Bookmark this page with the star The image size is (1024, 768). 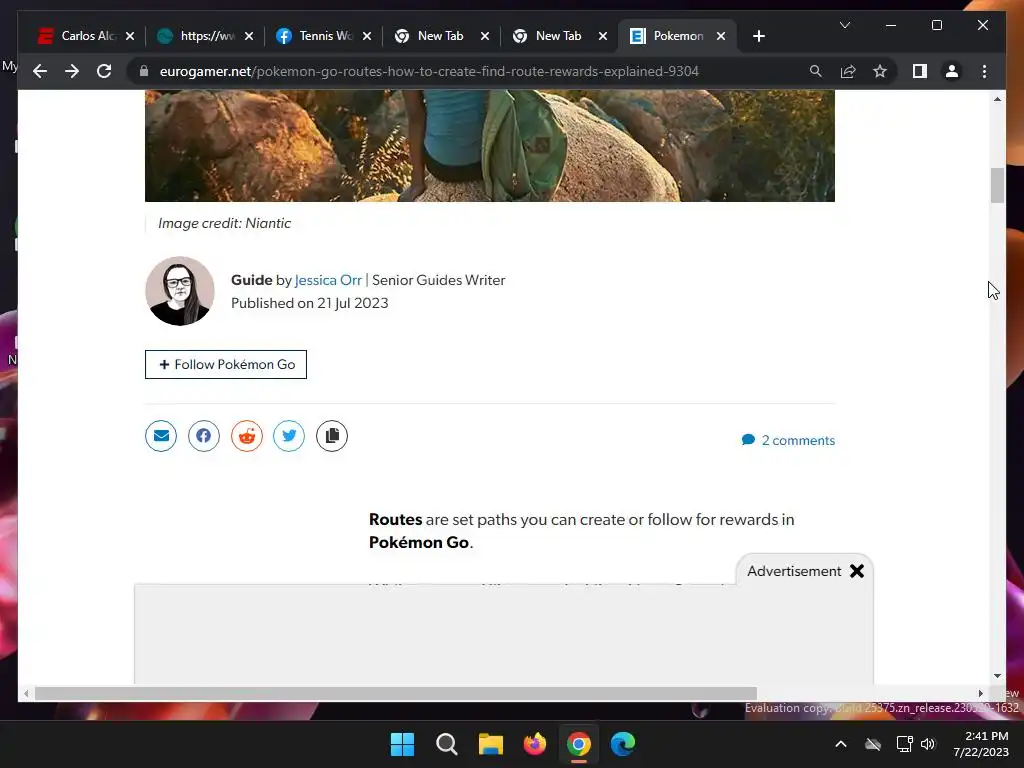pyautogui.click(x=880, y=71)
